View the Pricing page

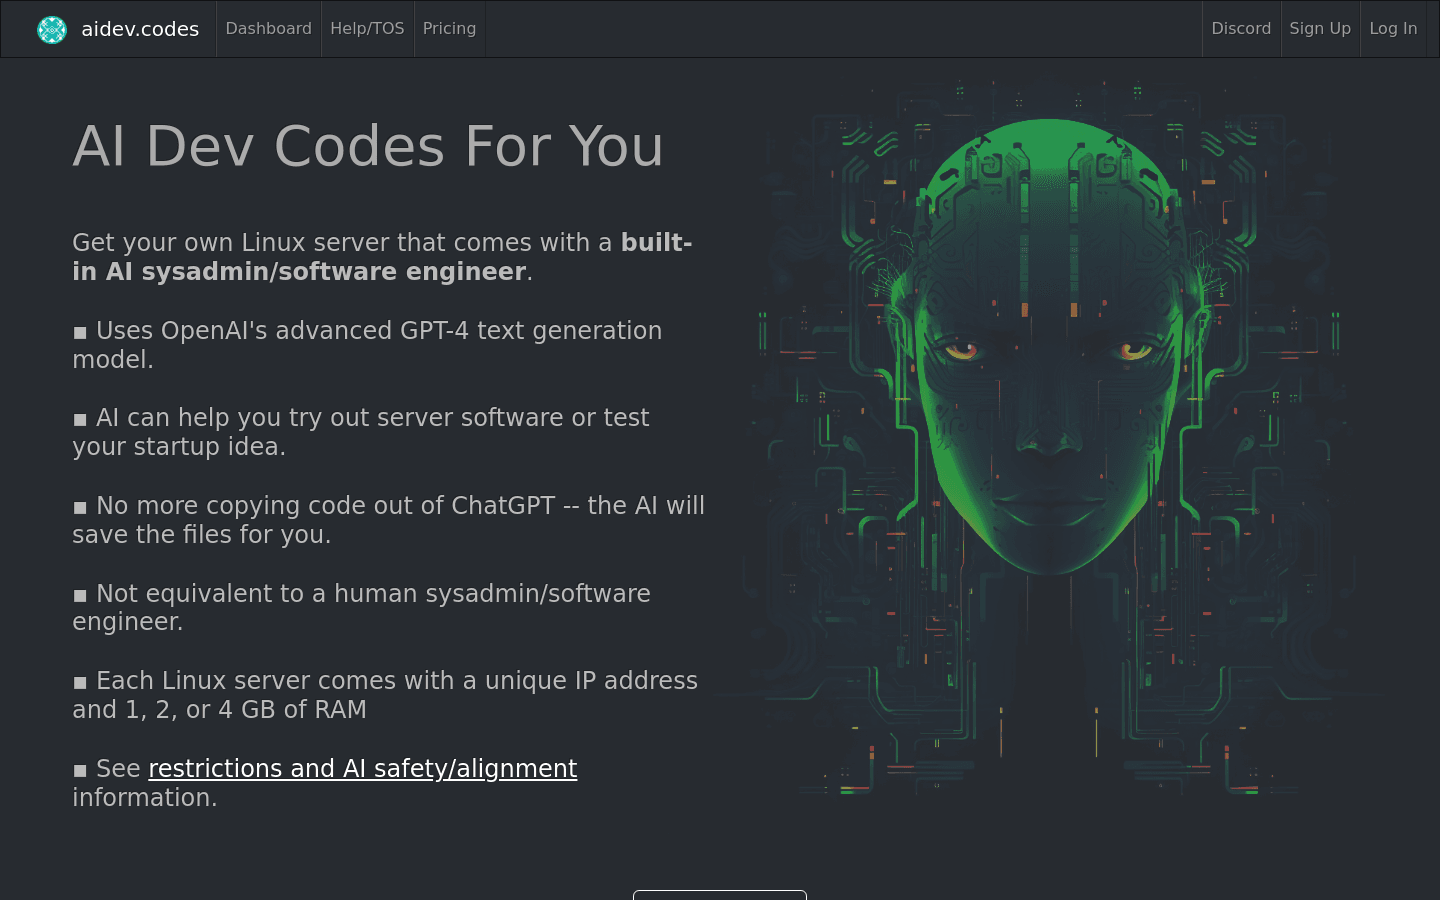[x=449, y=28]
